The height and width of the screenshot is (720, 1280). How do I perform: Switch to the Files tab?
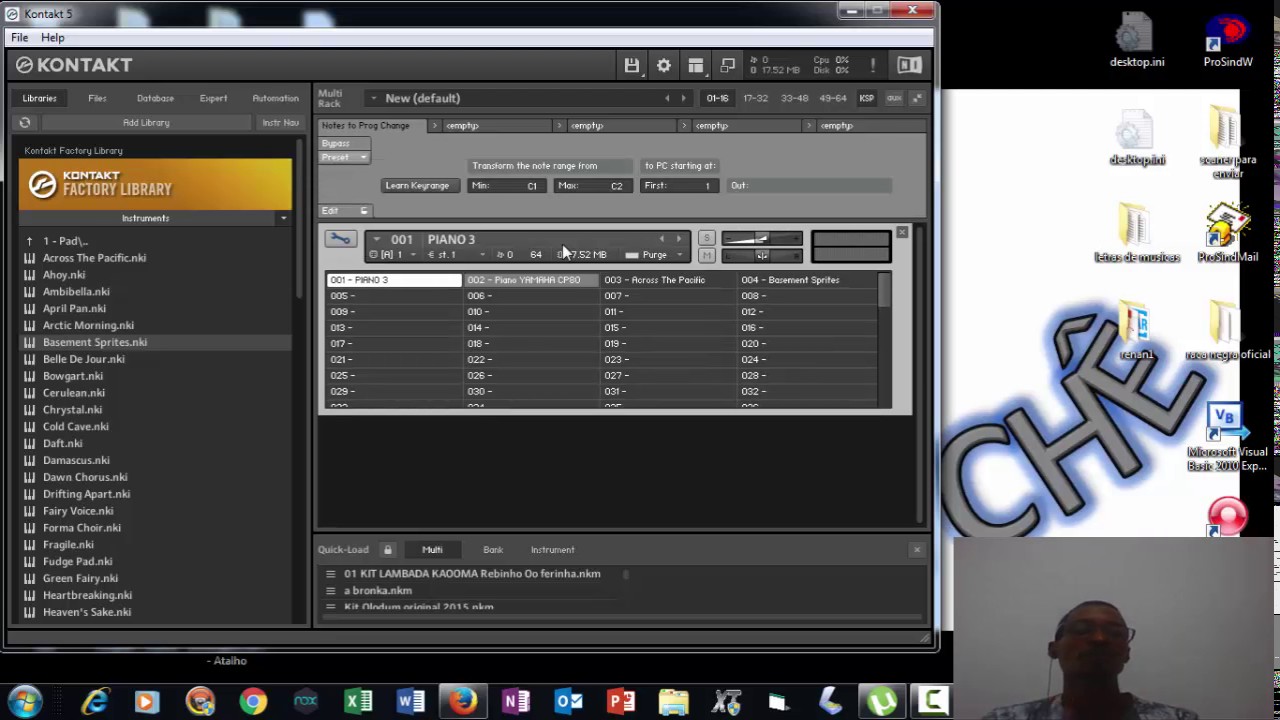(97, 98)
